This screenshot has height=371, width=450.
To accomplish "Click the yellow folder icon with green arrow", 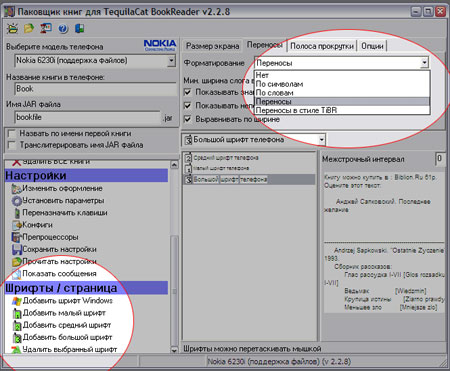I will [29, 29].
